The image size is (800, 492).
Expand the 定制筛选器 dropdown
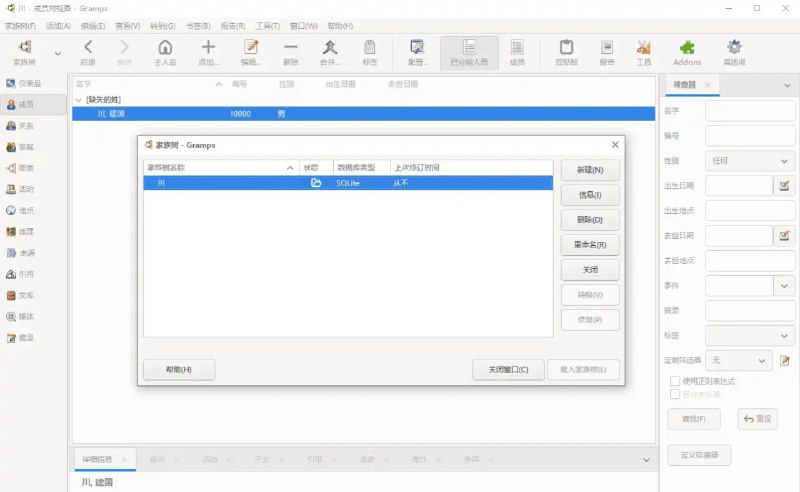tap(739, 360)
